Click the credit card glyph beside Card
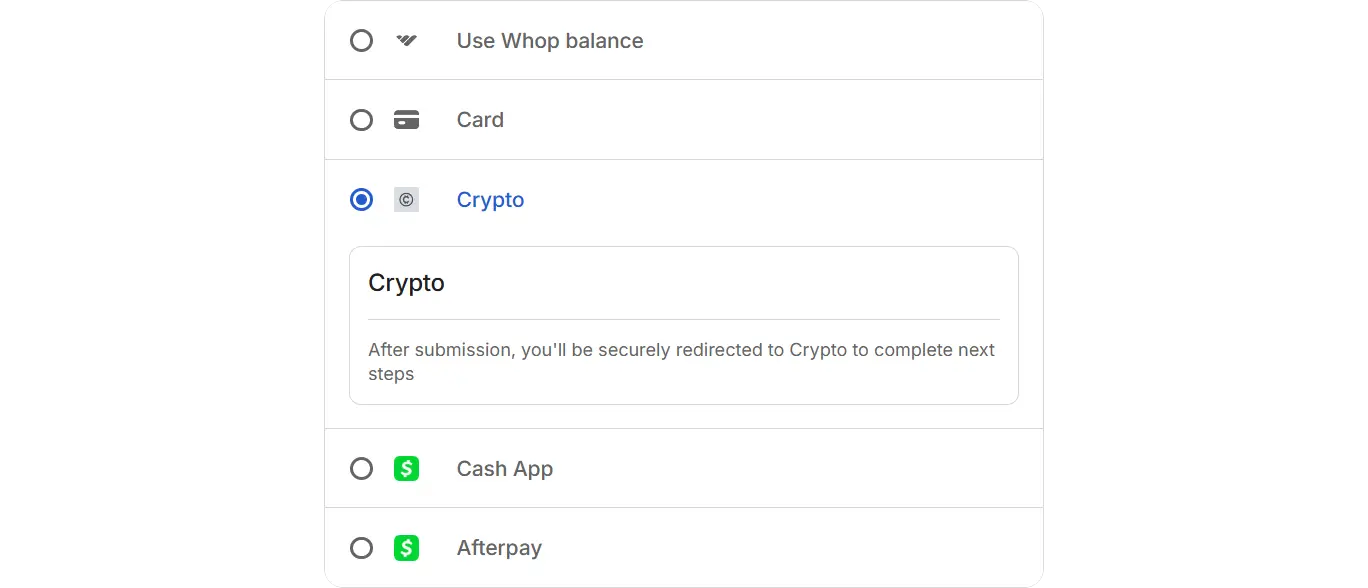This screenshot has height=588, width=1368. (x=406, y=119)
